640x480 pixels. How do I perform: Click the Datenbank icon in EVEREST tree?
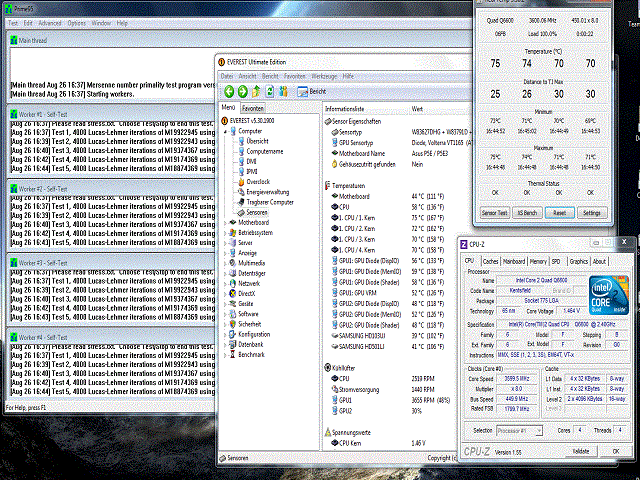tap(232, 344)
